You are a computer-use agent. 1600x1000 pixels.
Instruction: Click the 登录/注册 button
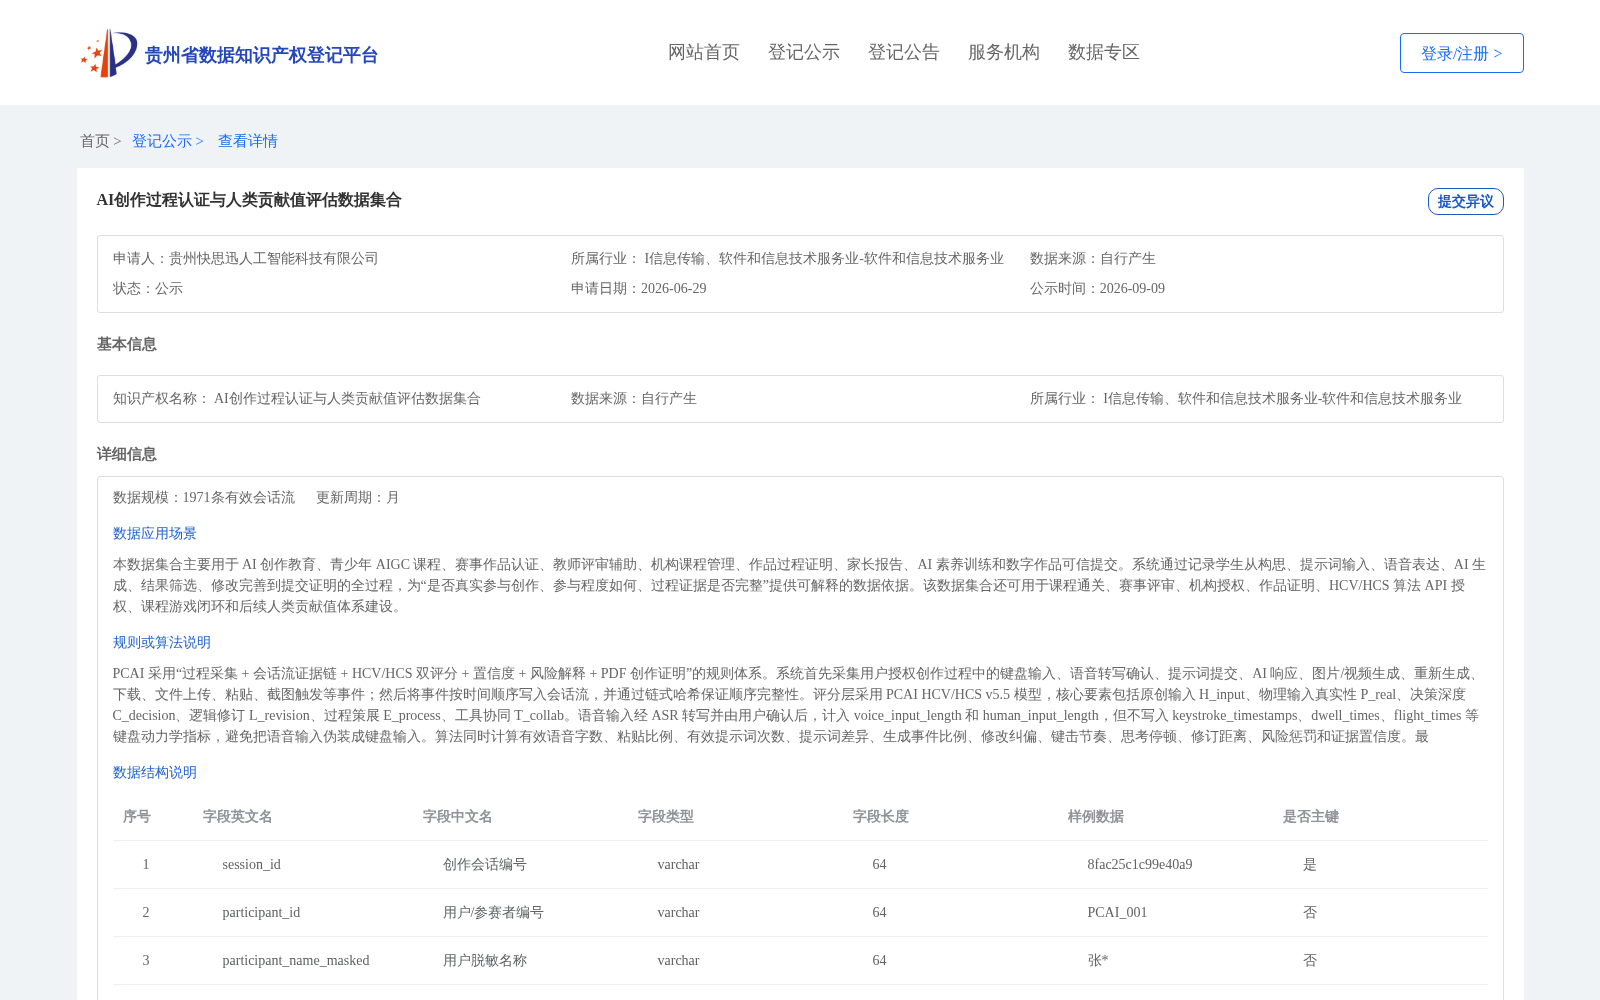coord(1461,53)
